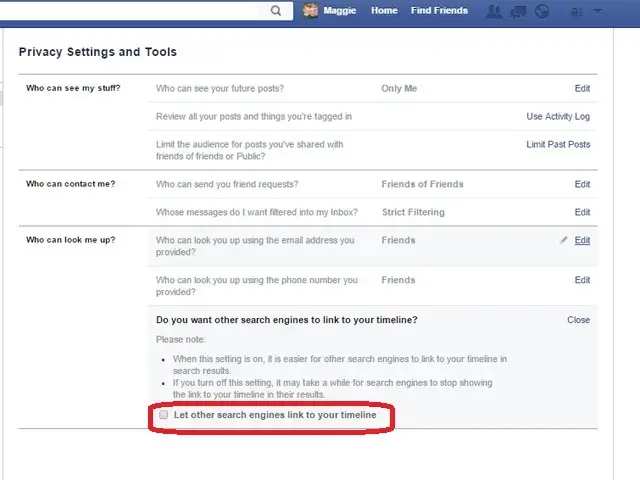This screenshot has width=640, height=480.
Task: Edit Strict Filtering inbox setting
Action: point(582,213)
